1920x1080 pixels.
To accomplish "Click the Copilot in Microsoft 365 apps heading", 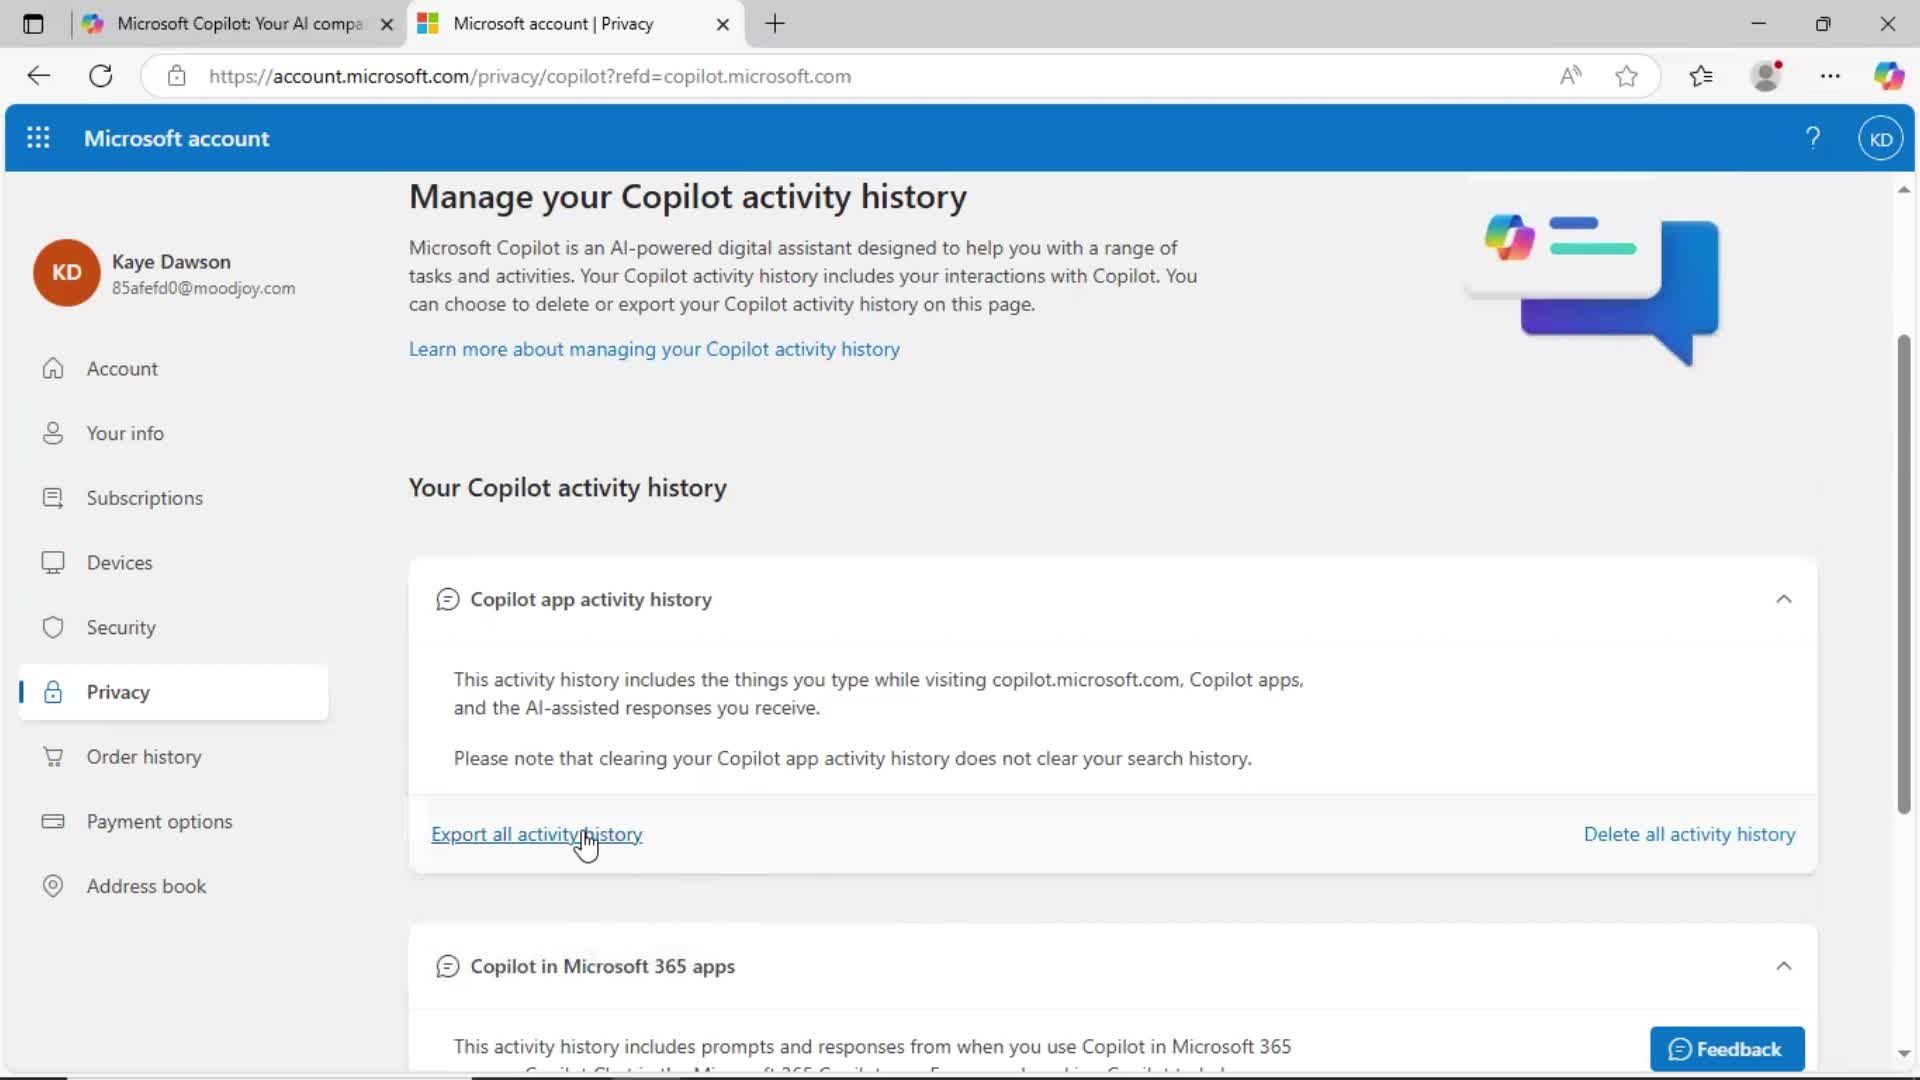I will [602, 966].
